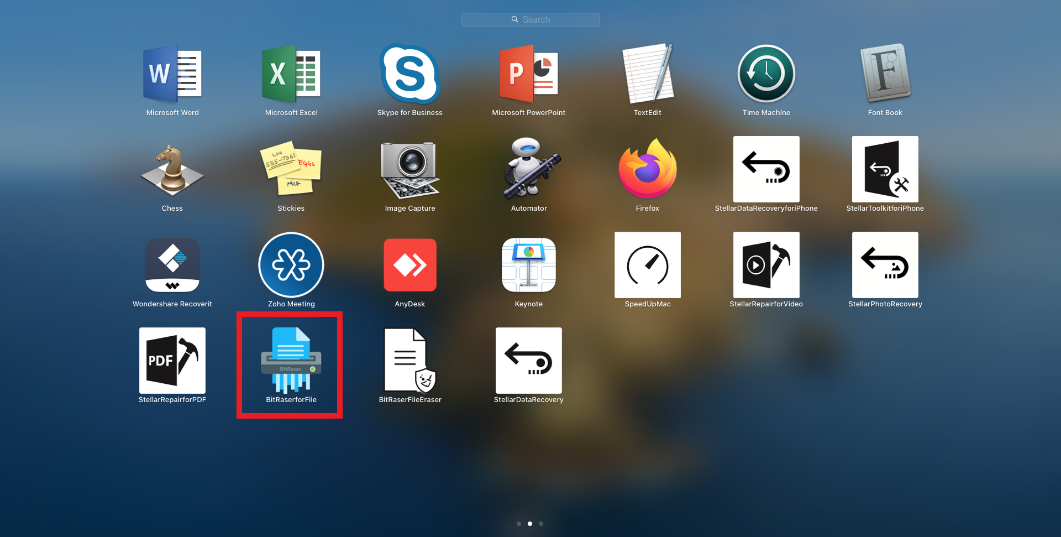
Task: Launch Image Capture
Action: tap(410, 169)
